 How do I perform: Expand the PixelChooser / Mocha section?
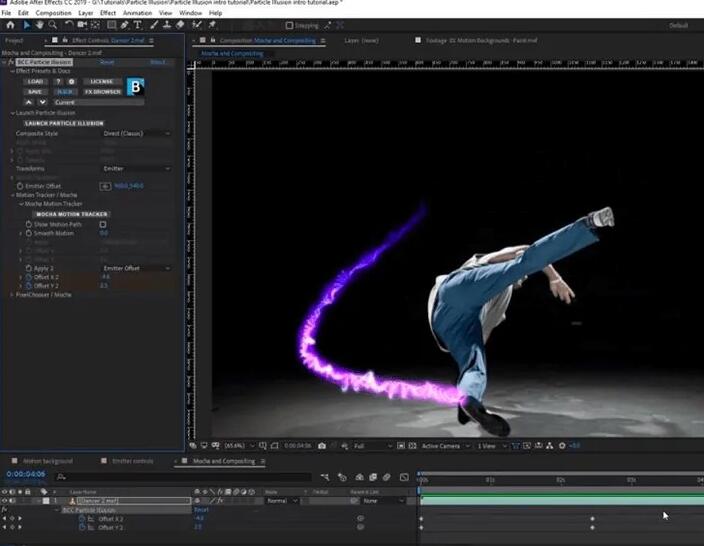tap(11, 295)
